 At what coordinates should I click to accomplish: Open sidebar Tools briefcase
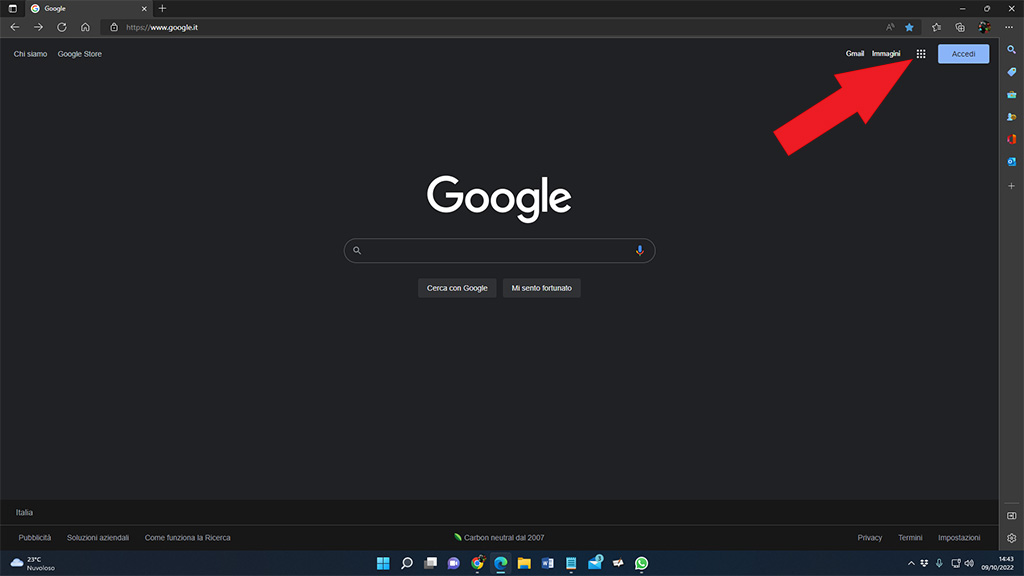1012,95
